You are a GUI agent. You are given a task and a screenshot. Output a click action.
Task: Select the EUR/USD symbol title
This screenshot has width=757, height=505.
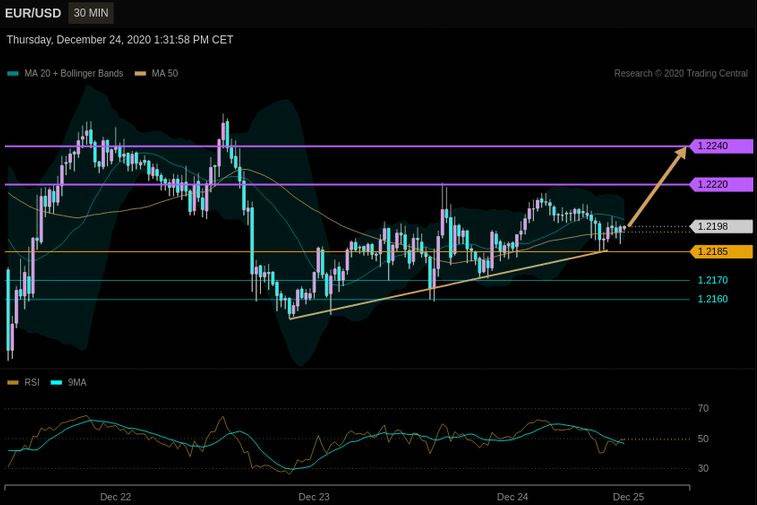tap(33, 13)
